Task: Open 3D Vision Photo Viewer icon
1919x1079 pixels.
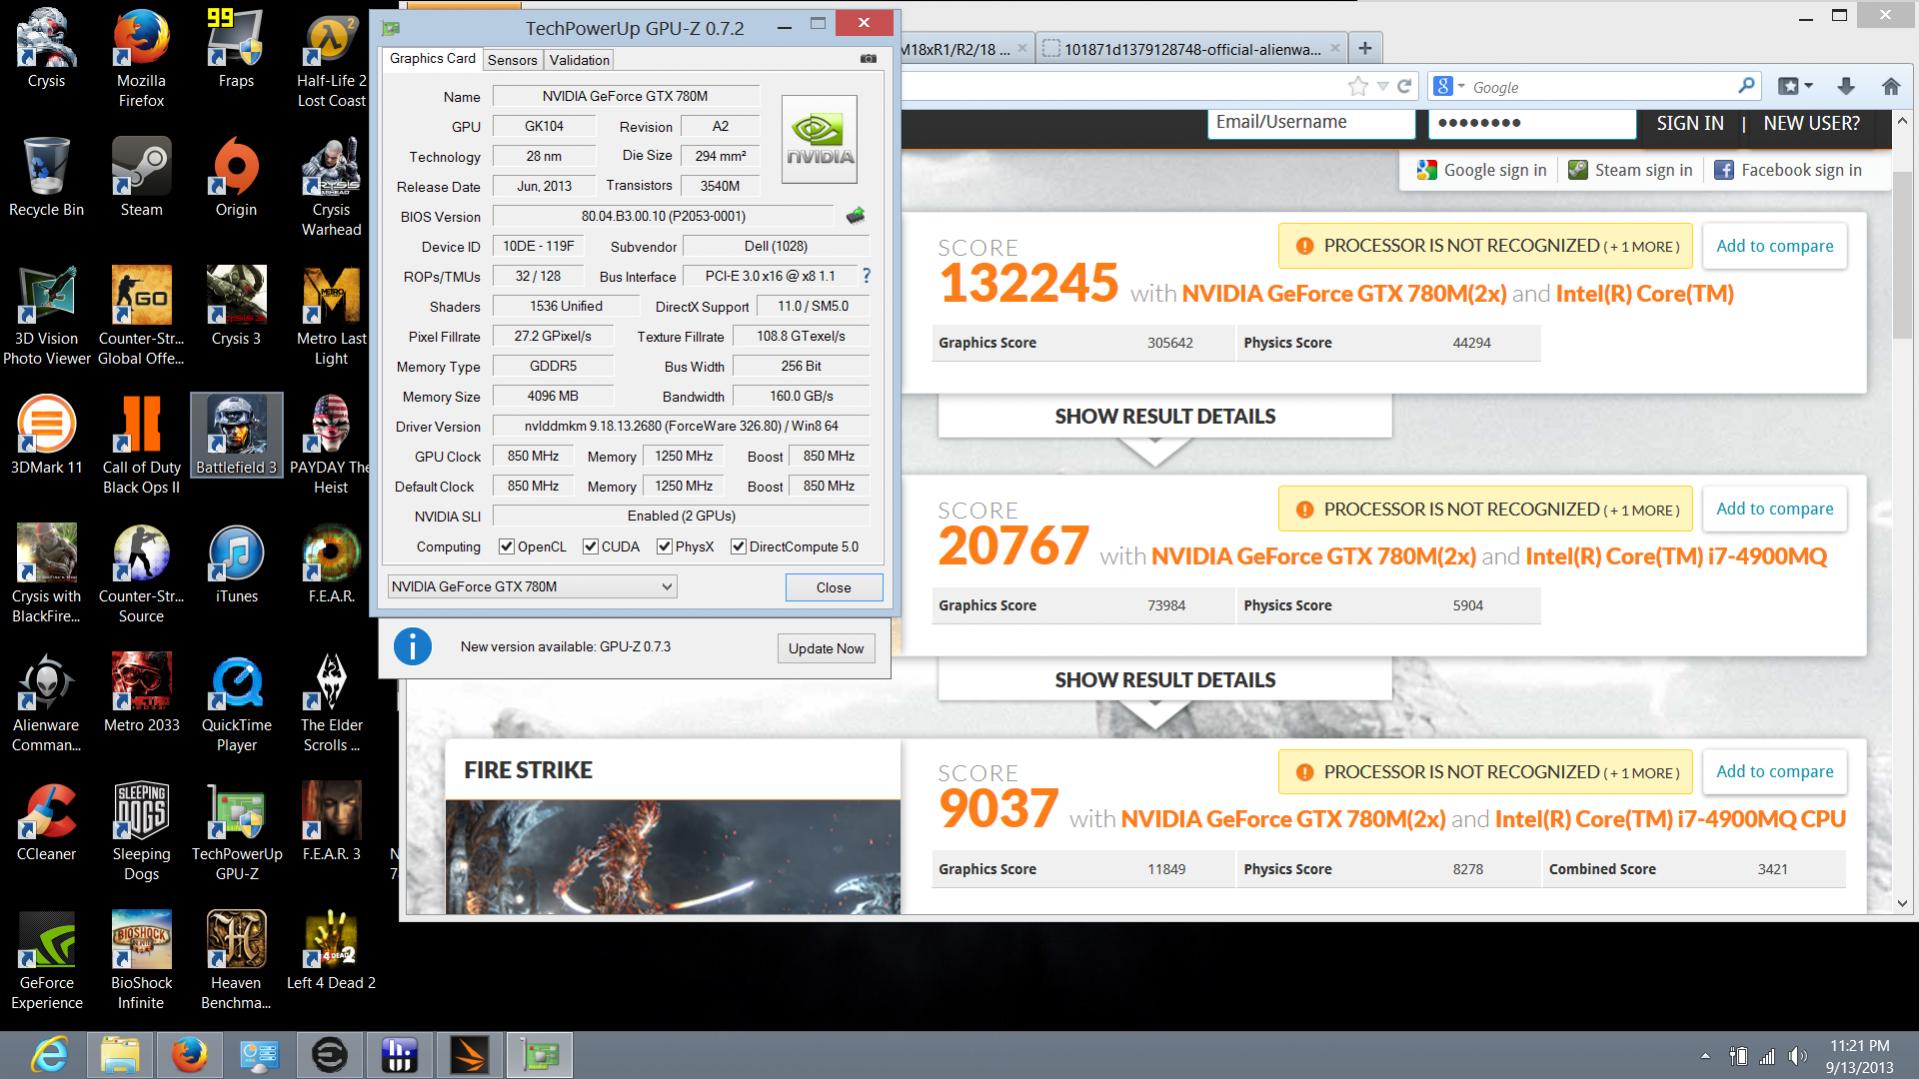Action: 46,316
